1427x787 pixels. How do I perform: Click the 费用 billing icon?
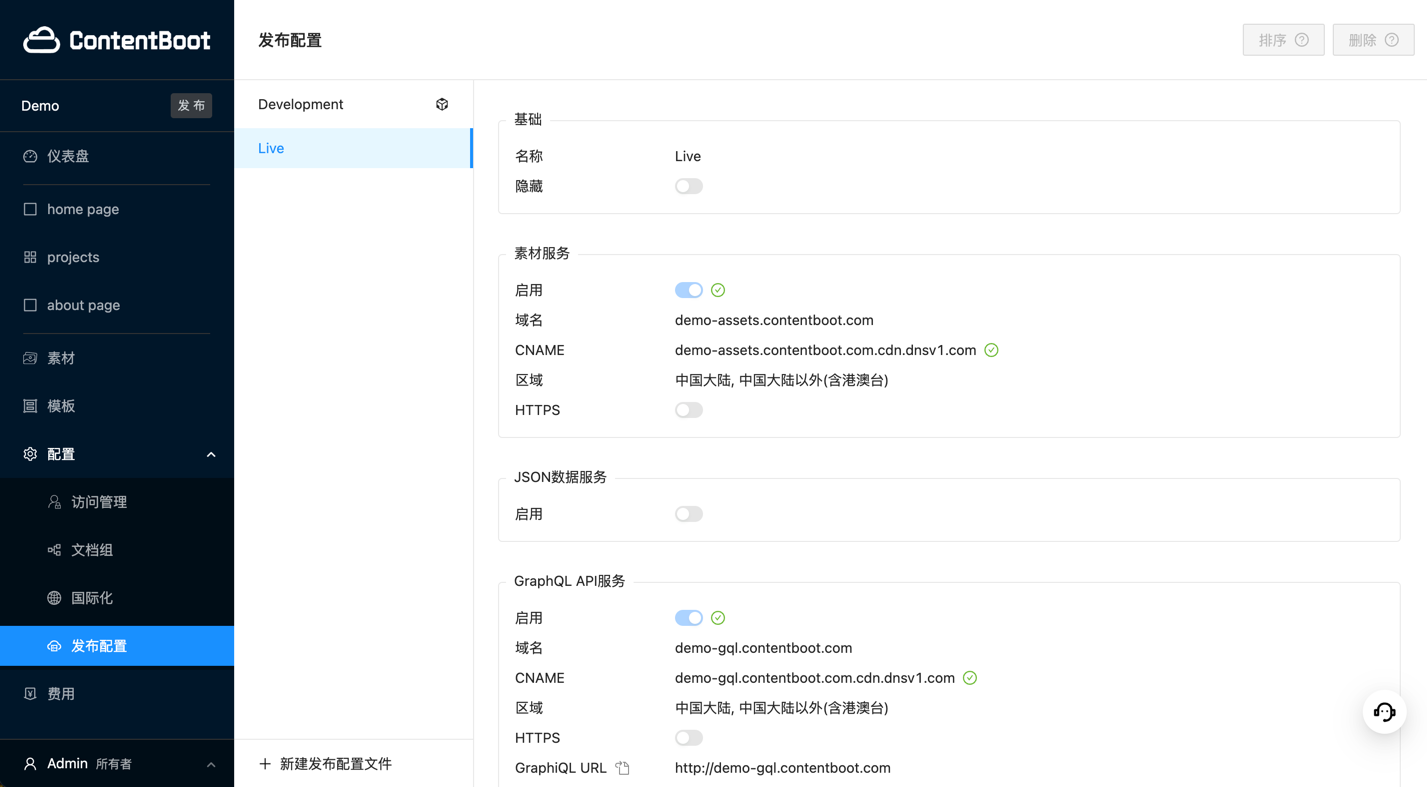click(x=30, y=693)
